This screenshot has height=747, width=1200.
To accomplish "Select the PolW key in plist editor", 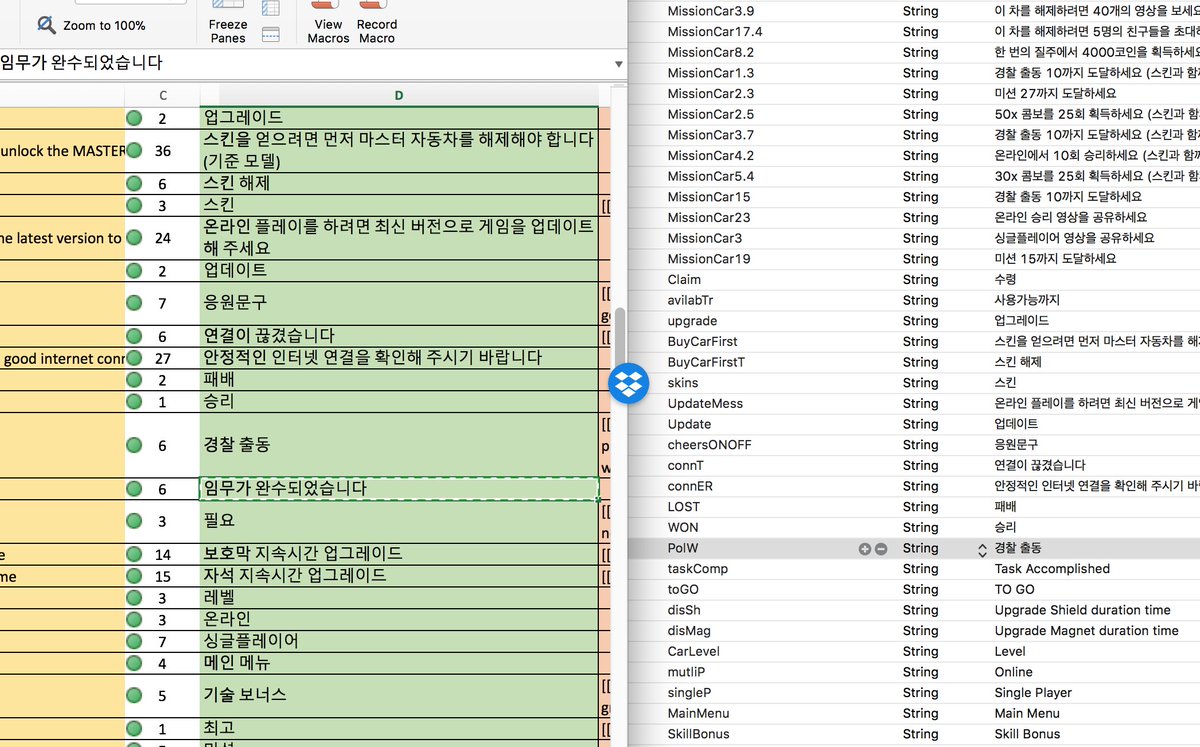I will point(683,548).
